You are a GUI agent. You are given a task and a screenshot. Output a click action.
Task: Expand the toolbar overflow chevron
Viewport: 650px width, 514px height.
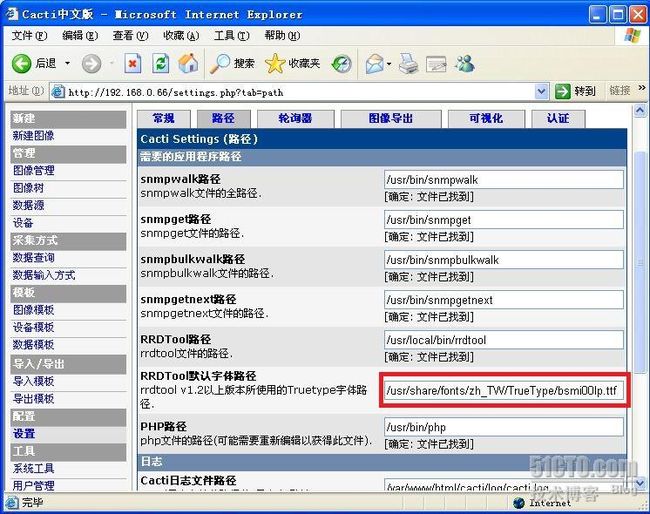(642, 87)
